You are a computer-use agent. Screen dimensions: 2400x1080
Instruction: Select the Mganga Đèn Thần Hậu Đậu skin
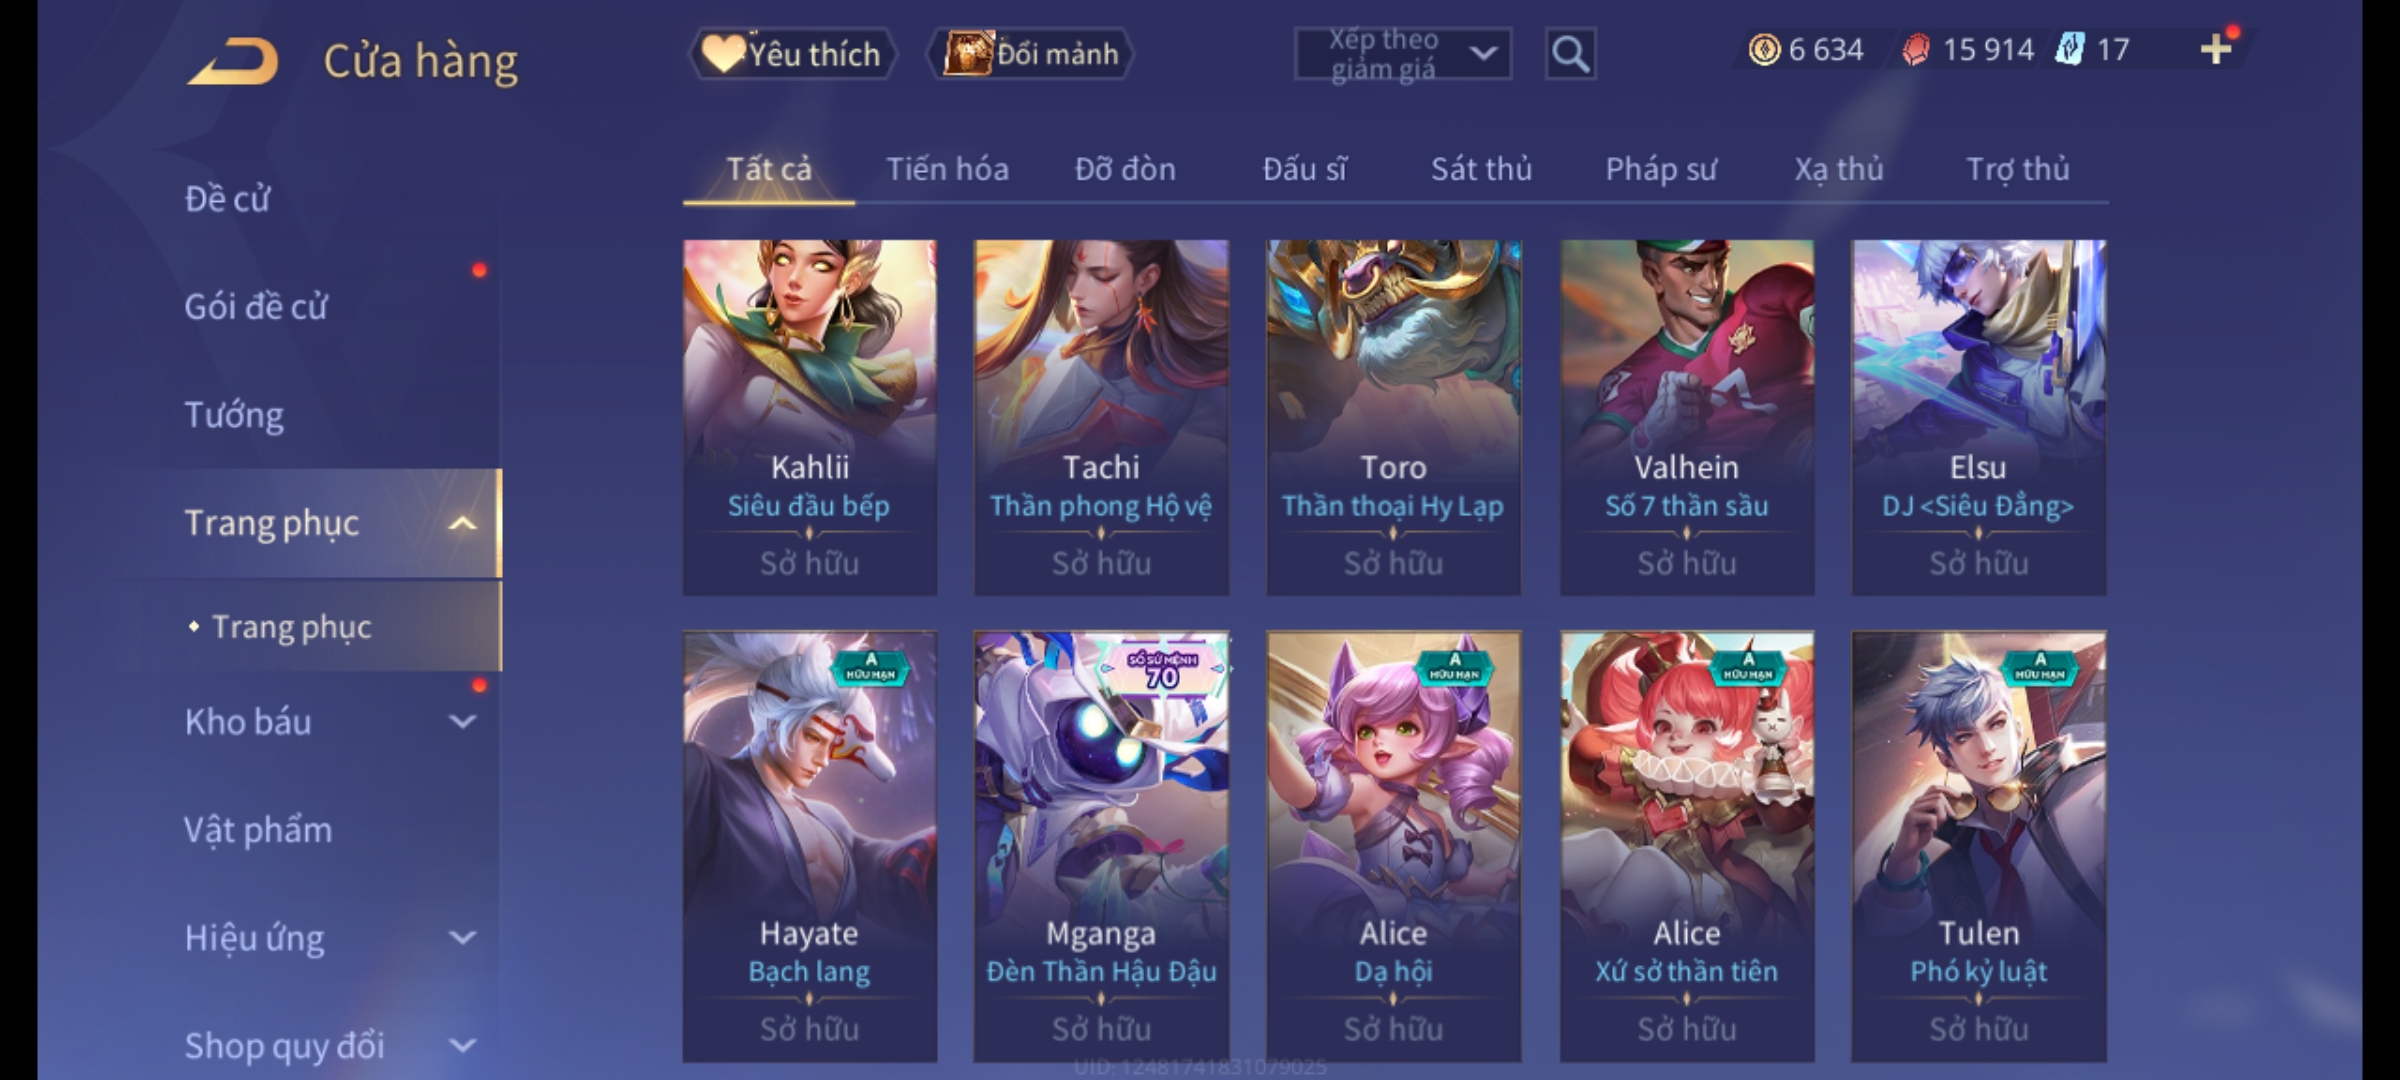[1101, 846]
